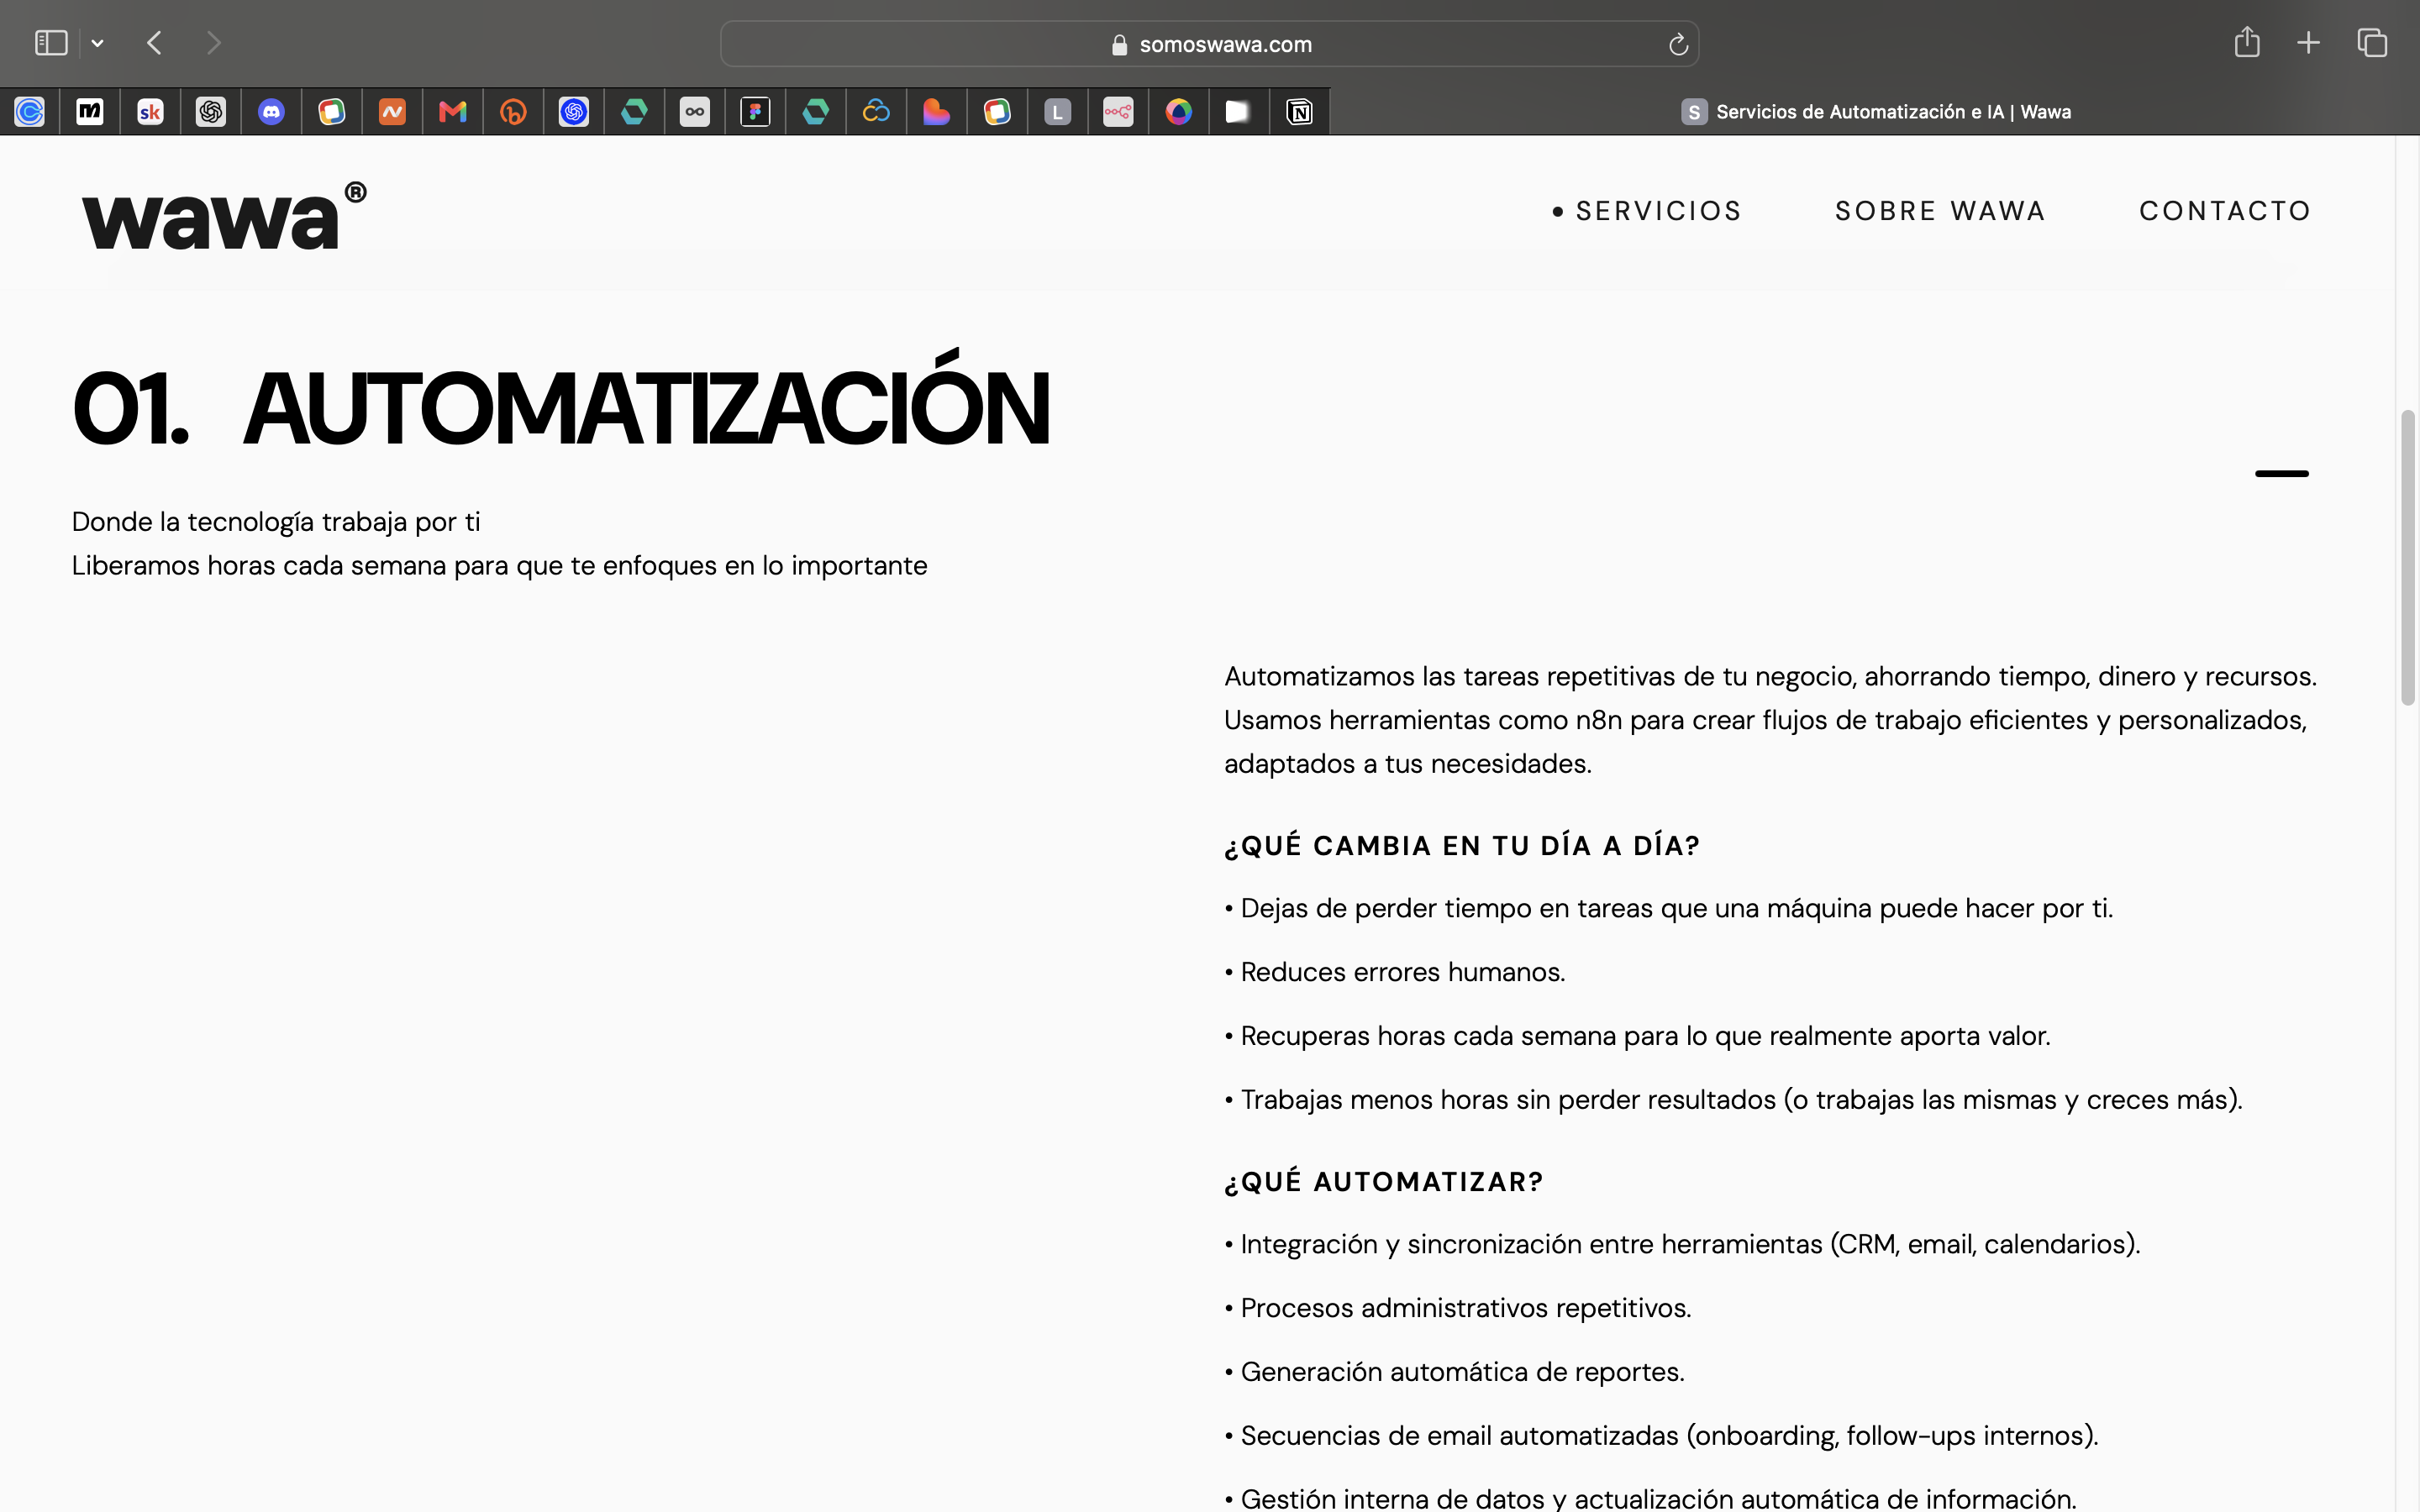The image size is (2420, 1512).
Task: Go back to the previous page
Action: click(154, 43)
